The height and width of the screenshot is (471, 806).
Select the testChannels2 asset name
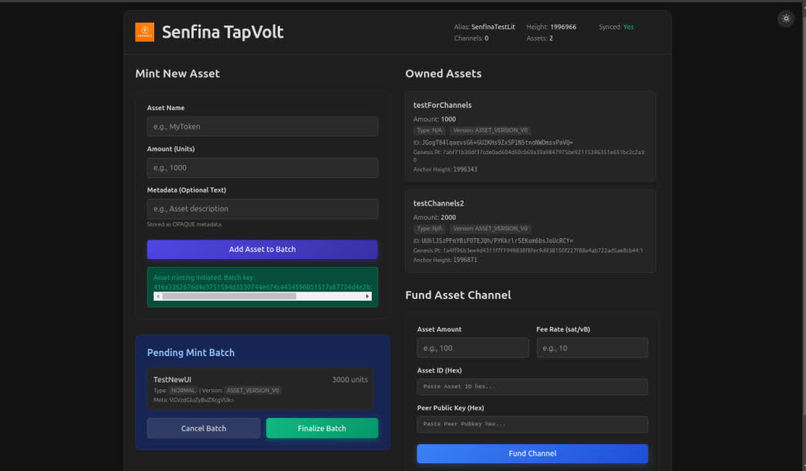438,203
